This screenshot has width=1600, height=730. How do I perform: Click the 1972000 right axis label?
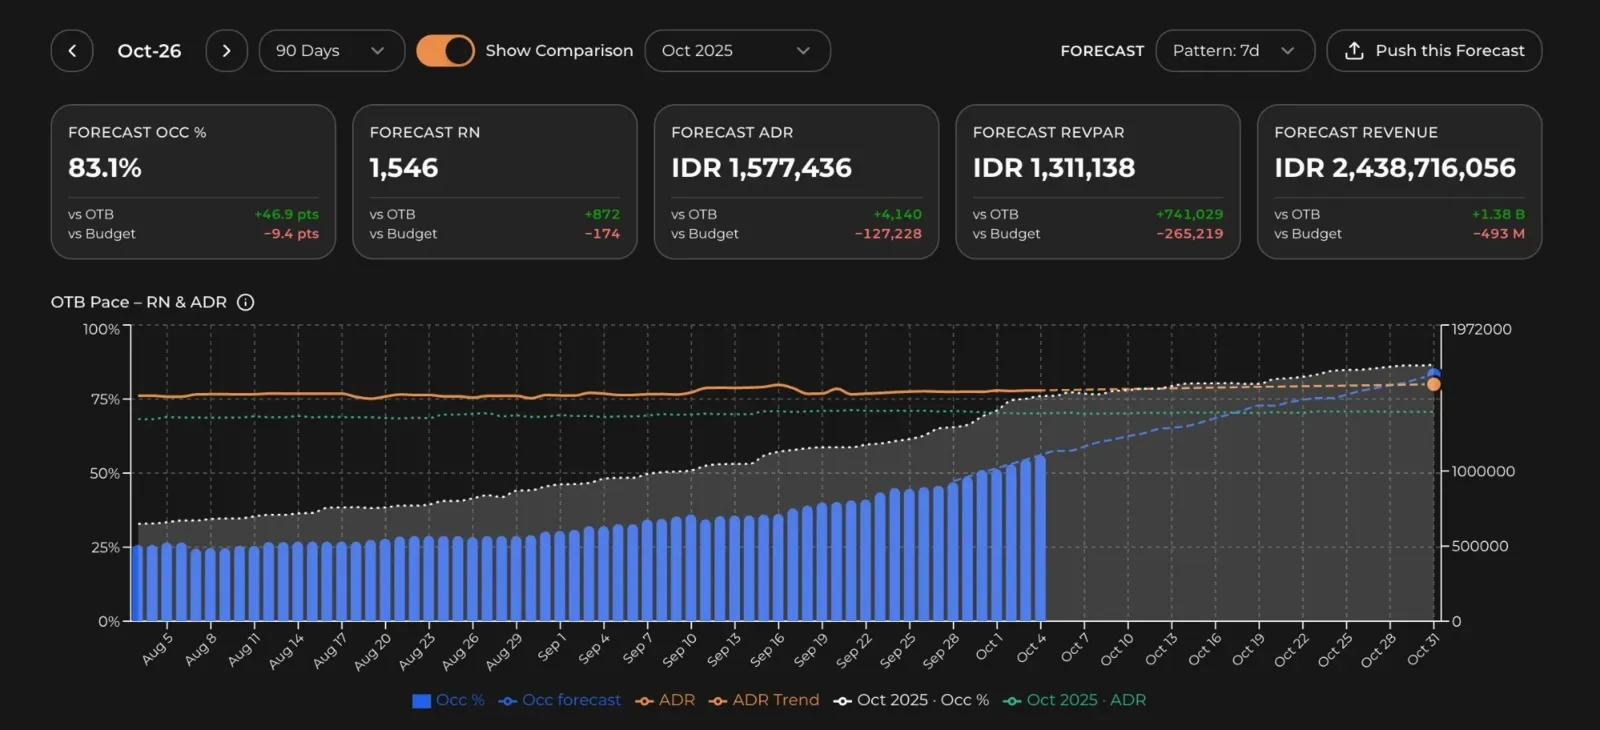tap(1482, 329)
